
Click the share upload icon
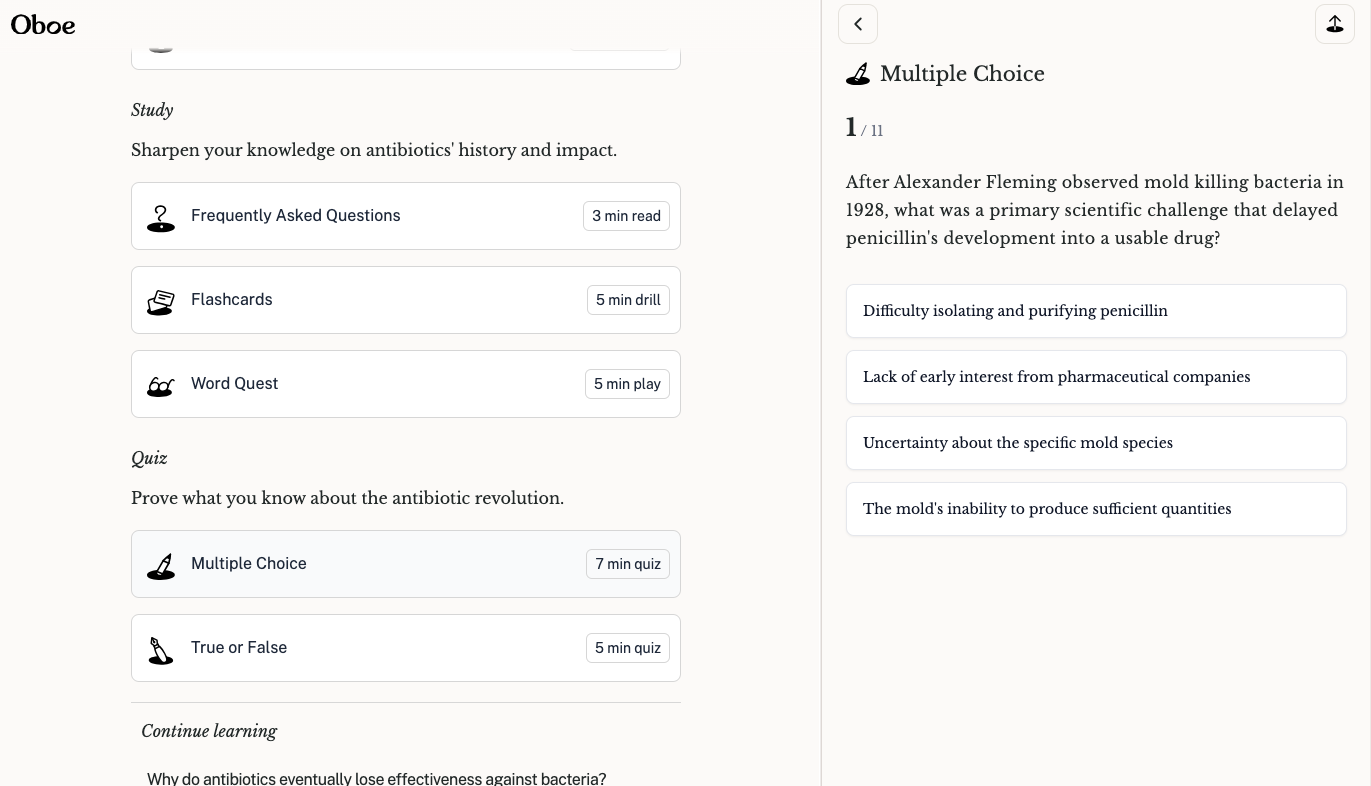point(1334,24)
